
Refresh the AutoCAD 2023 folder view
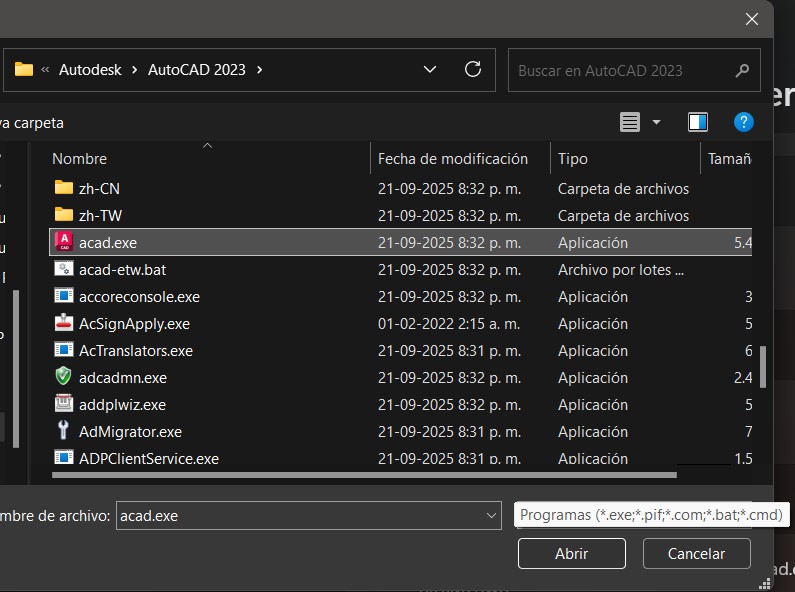pos(473,69)
